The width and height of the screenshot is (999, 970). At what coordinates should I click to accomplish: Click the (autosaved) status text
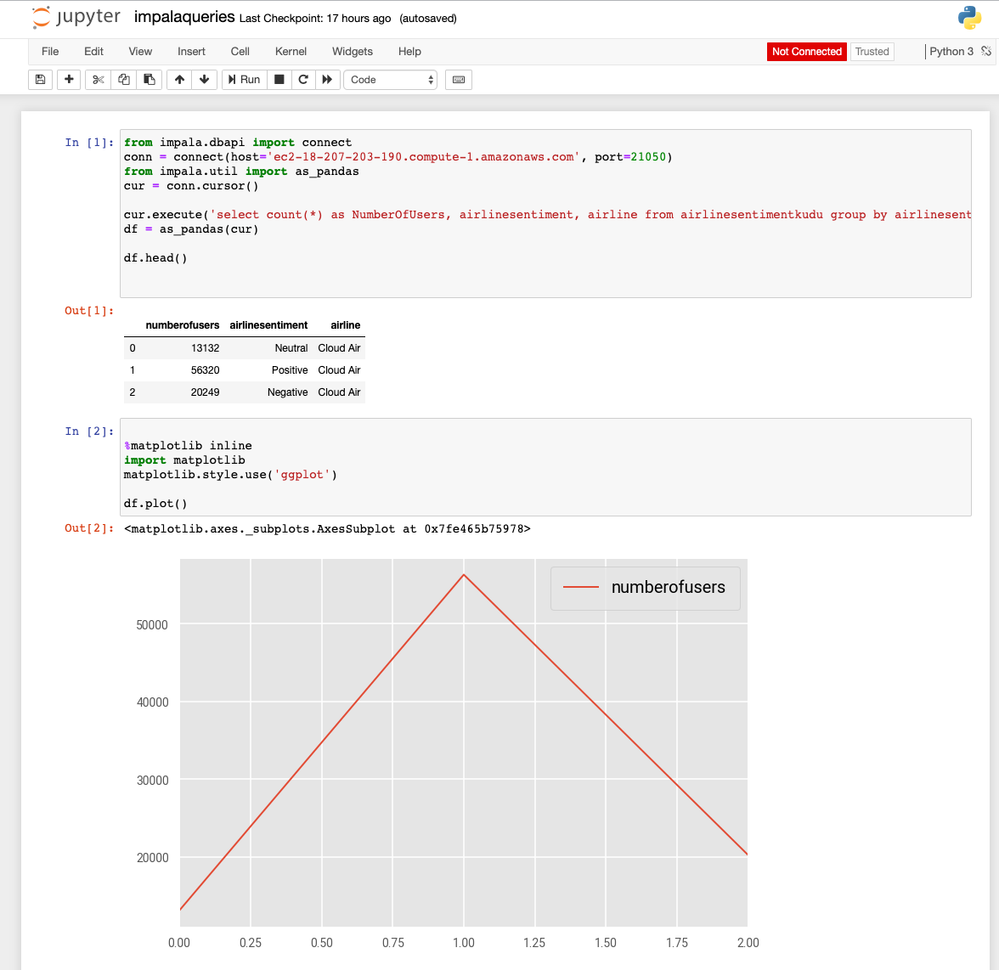click(x=428, y=18)
